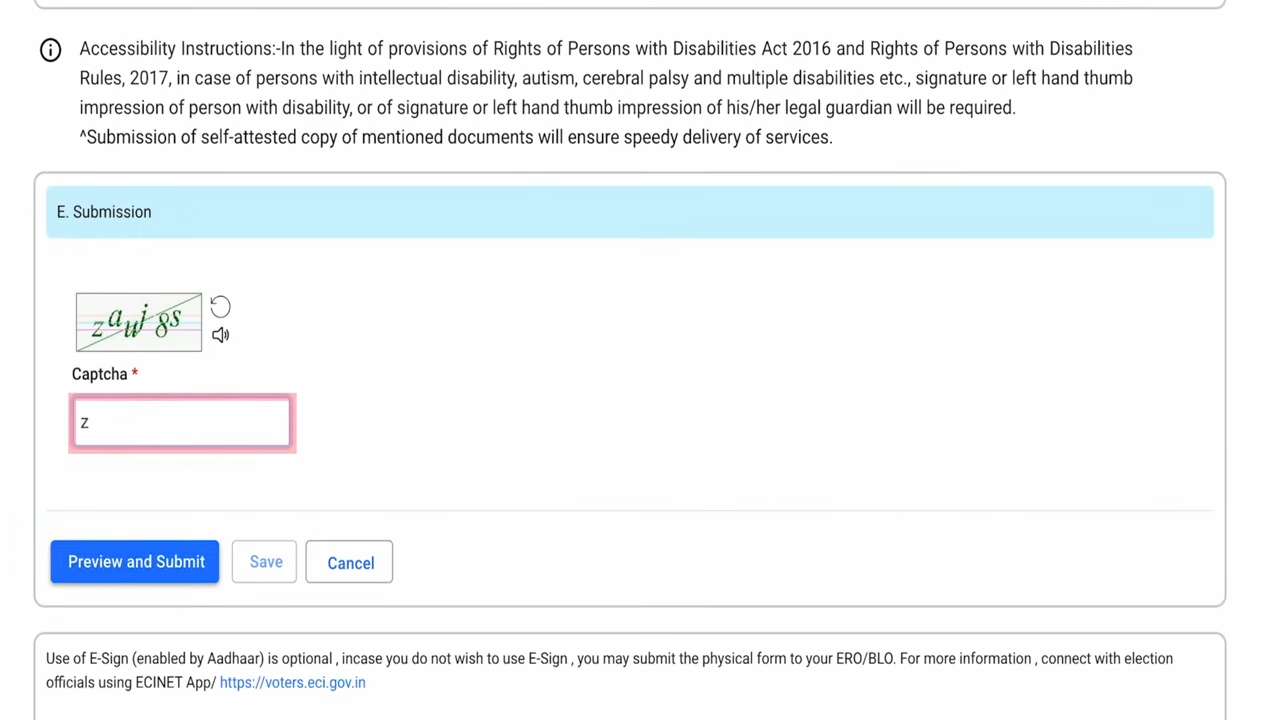Click the self-attested copy submission note
This screenshot has width=1280, height=720.
pyautogui.click(x=456, y=137)
